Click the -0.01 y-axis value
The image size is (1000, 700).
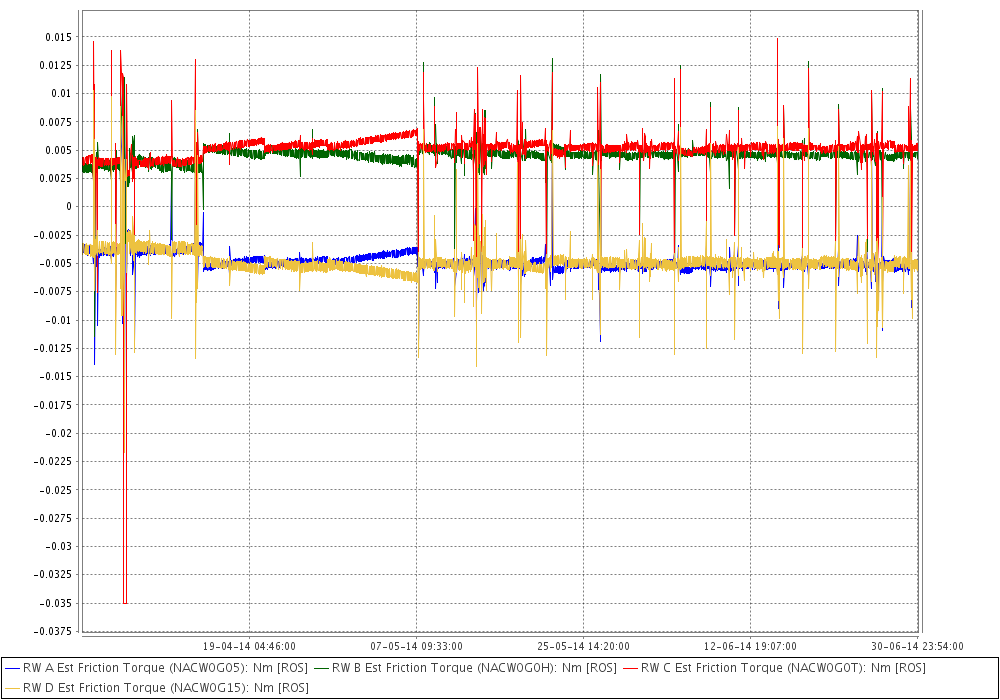click(58, 320)
